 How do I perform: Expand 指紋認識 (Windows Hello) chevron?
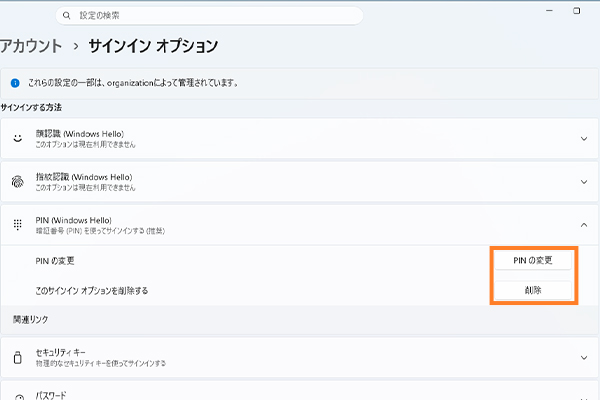pos(584,182)
